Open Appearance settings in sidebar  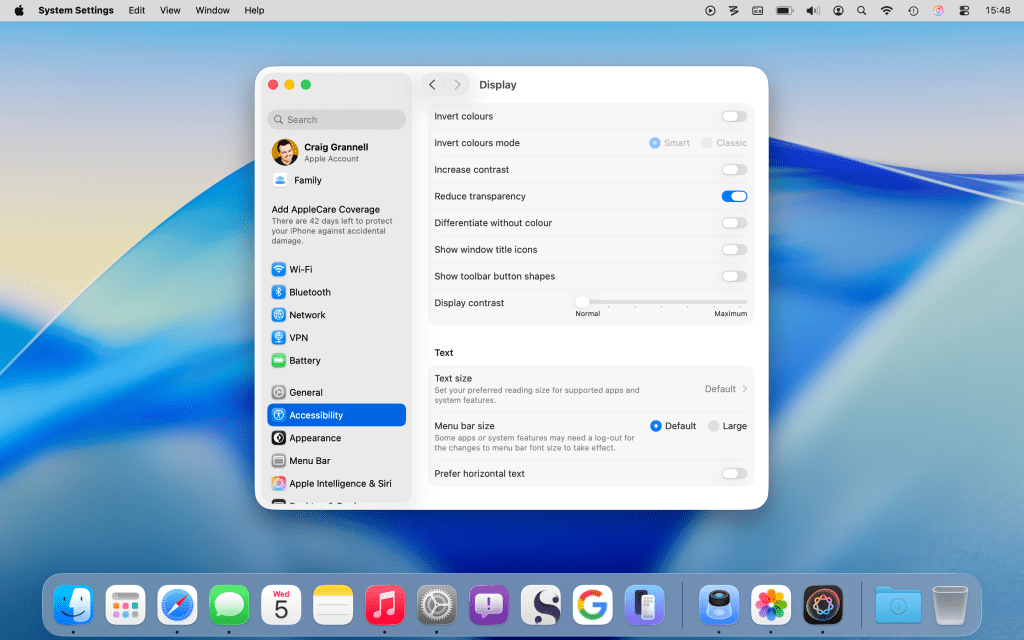pos(336,438)
